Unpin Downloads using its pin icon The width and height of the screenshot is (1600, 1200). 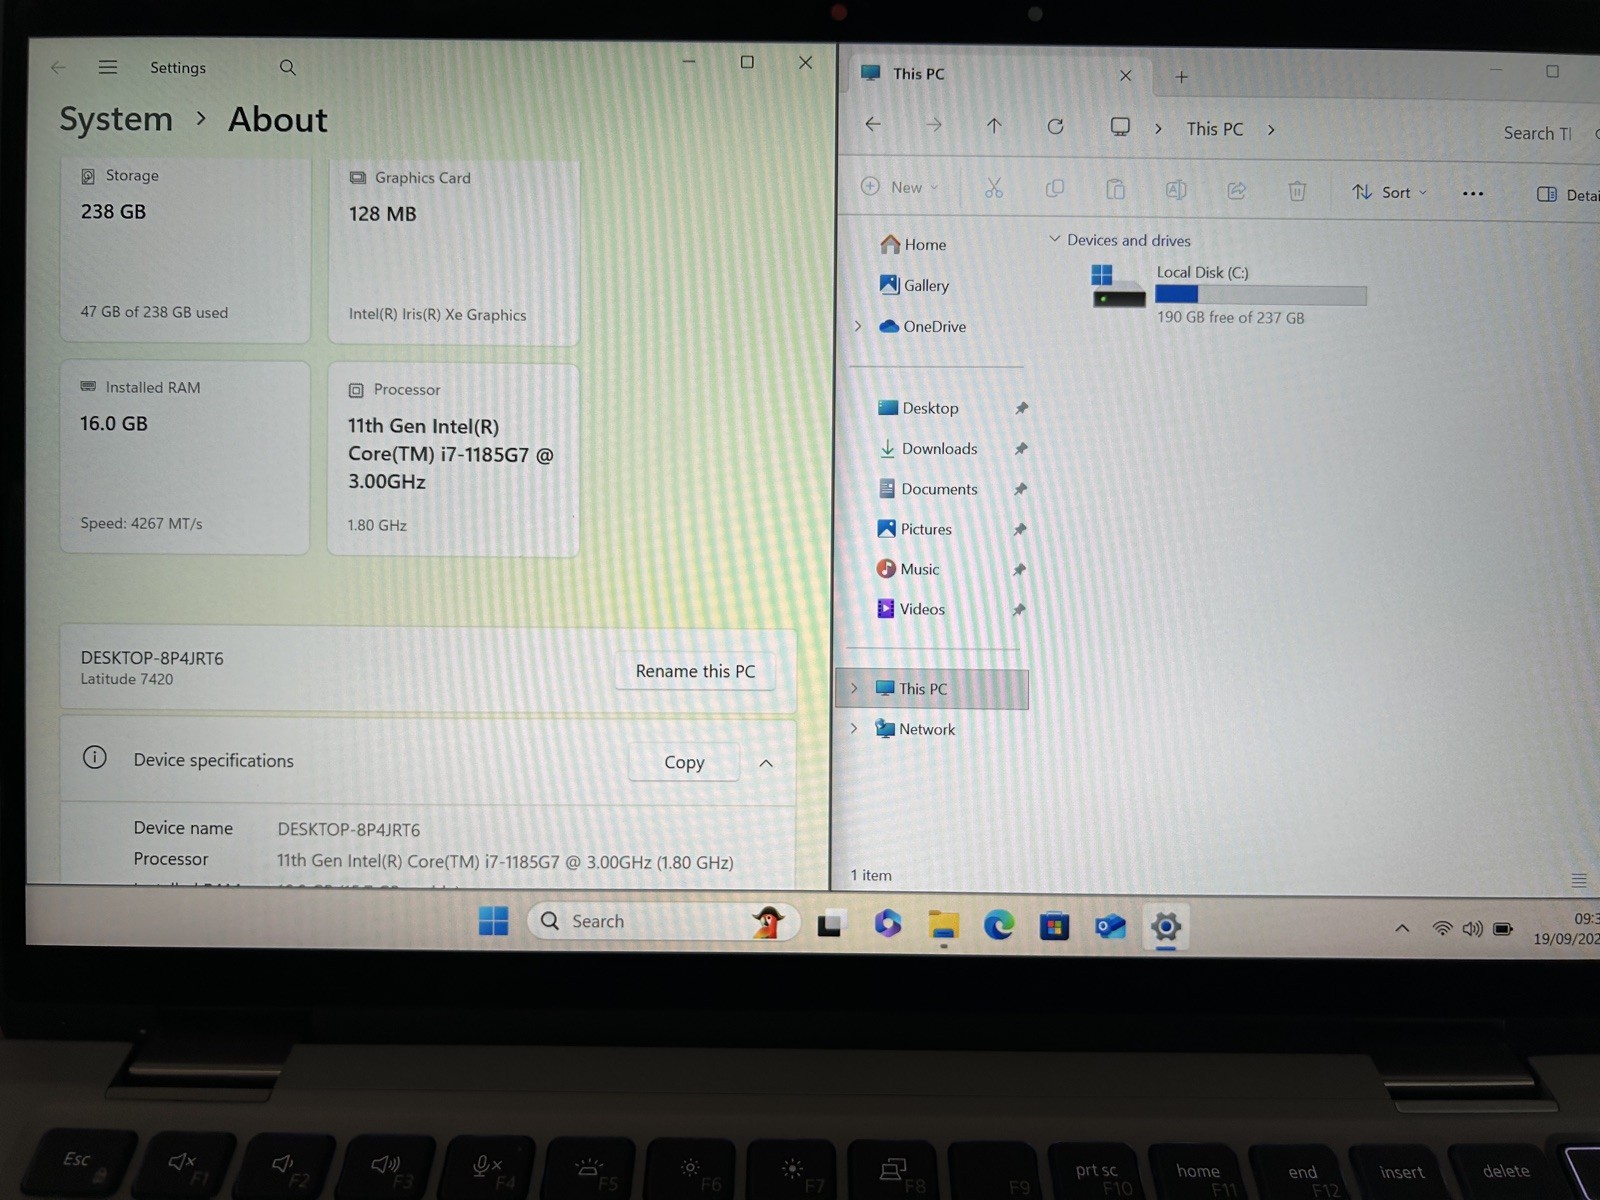point(1021,449)
